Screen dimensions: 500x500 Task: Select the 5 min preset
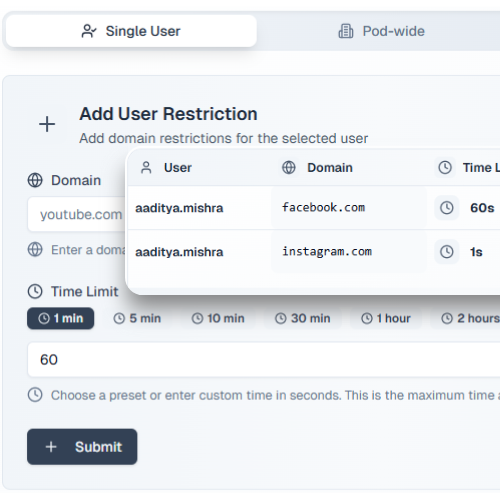pyautogui.click(x=137, y=318)
